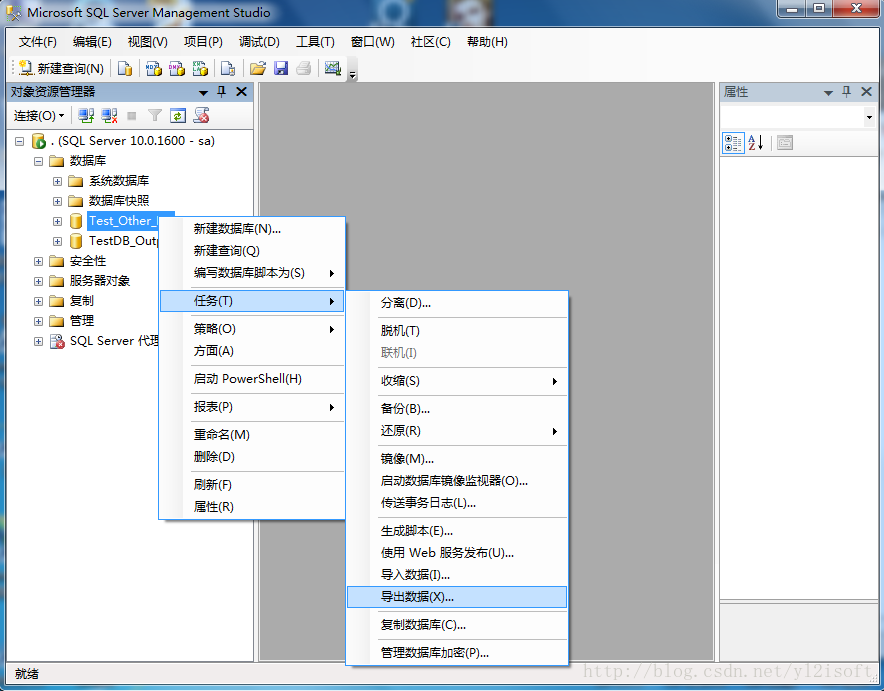The height and width of the screenshot is (691, 884).
Task: Open the 对象资源管理器 panel position arrow
Action: coord(204,92)
